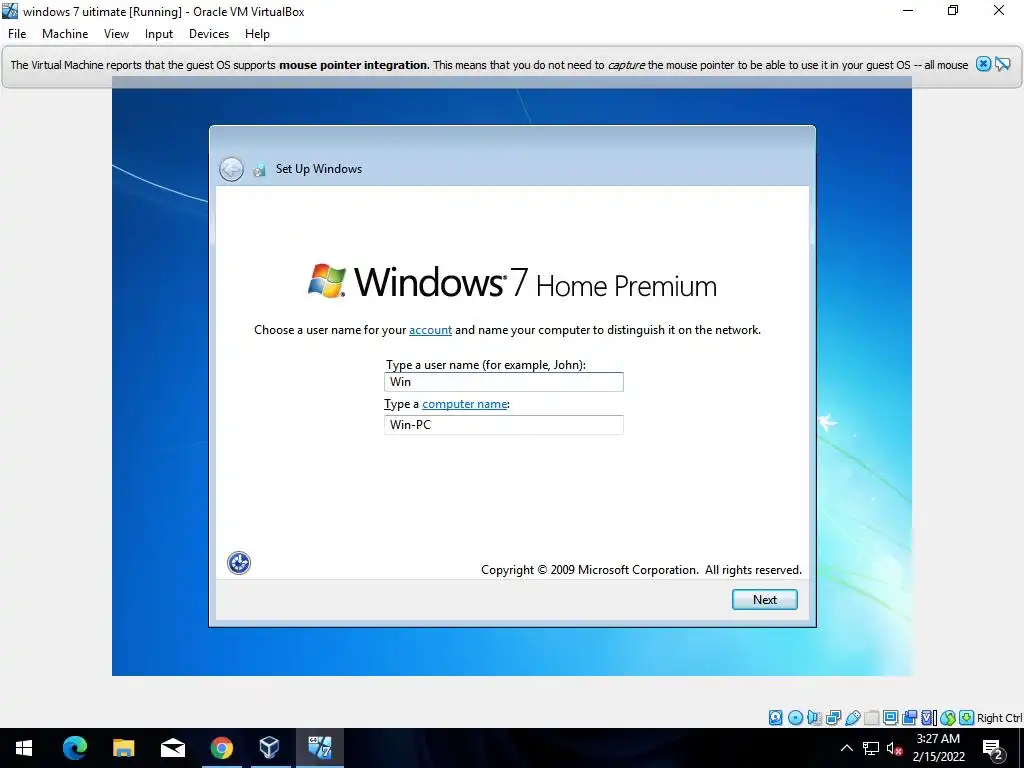Click the Right Ctrl host key label

pos(999,718)
